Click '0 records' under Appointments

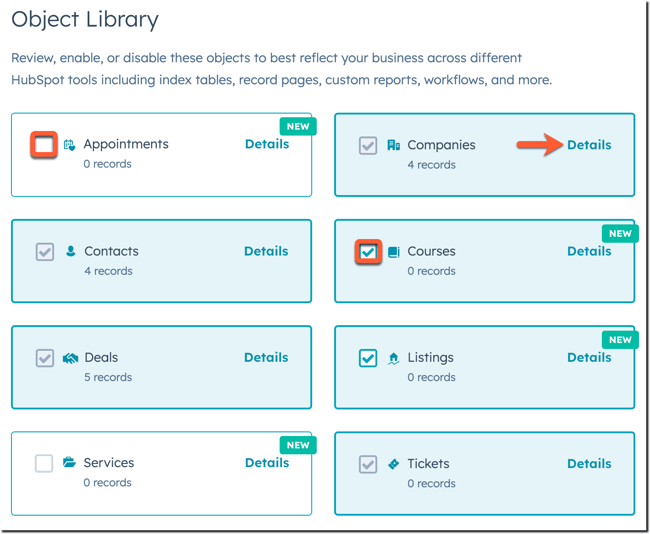[107, 164]
